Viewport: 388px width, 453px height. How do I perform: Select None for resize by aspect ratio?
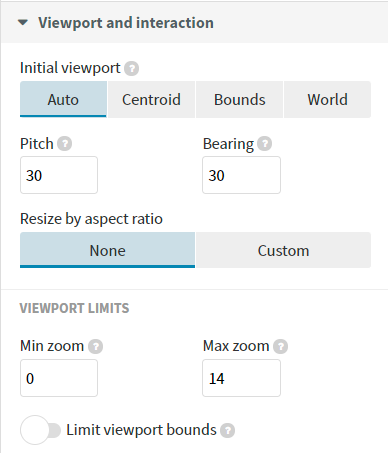tap(107, 250)
